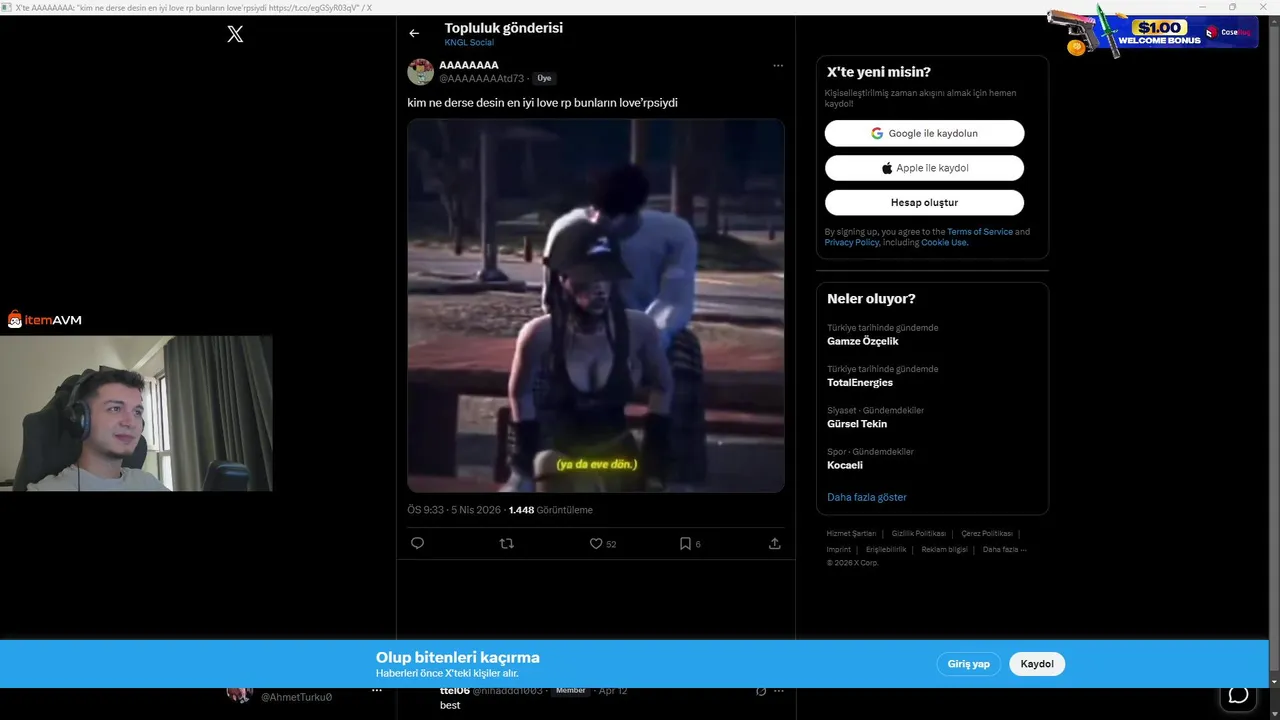Click the 'X'te yeni misin?' heading
This screenshot has width=1280, height=720.
click(x=879, y=72)
